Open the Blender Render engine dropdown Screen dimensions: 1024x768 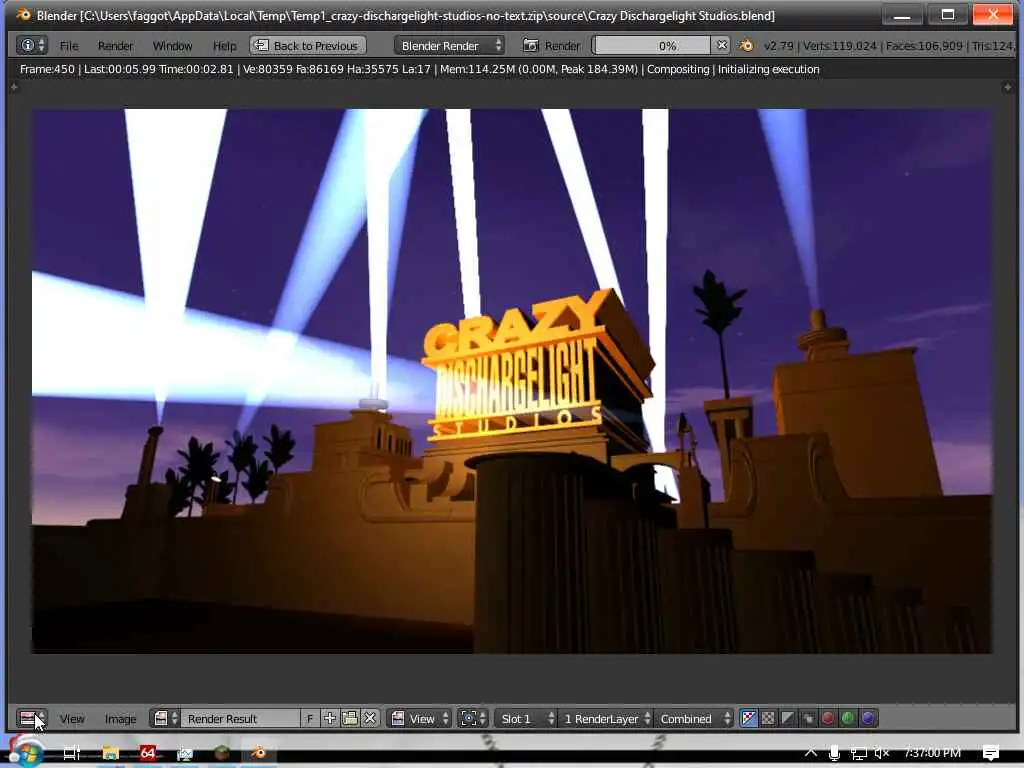coord(449,45)
